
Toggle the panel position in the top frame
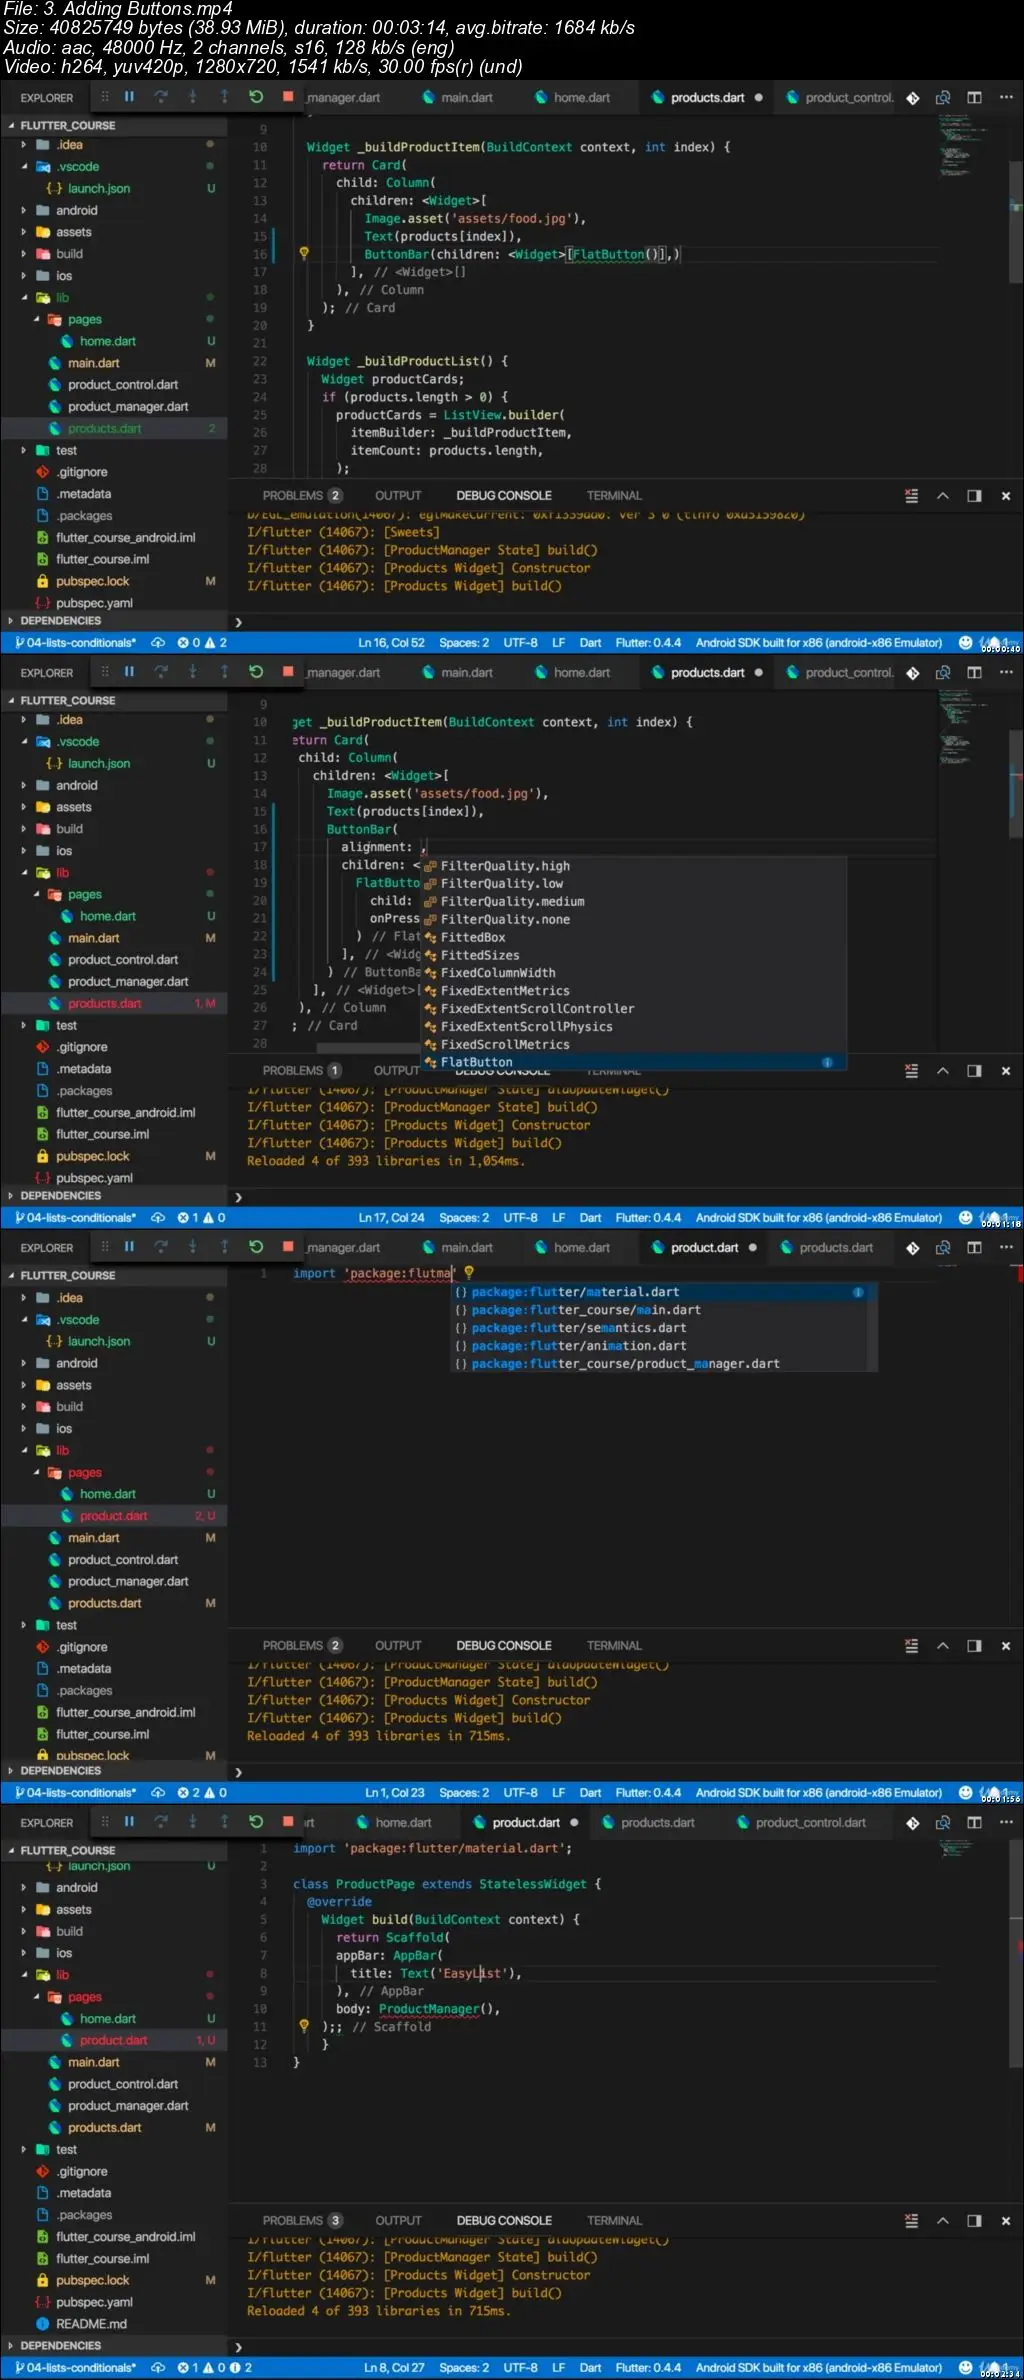pos(974,496)
